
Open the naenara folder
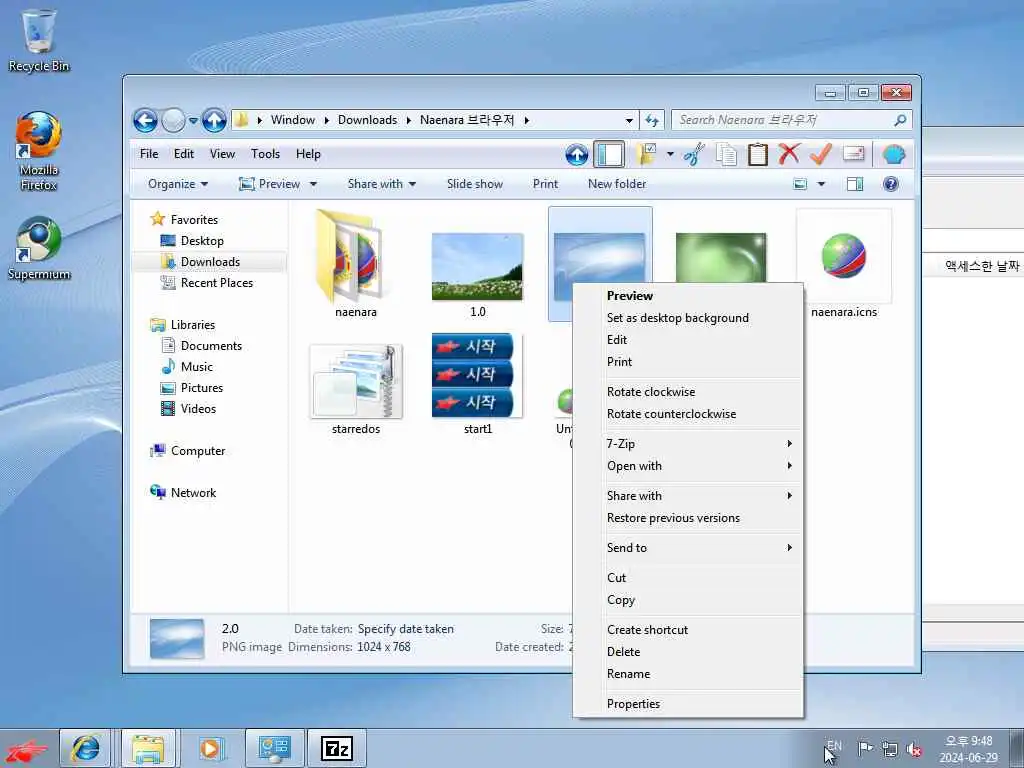(x=356, y=264)
